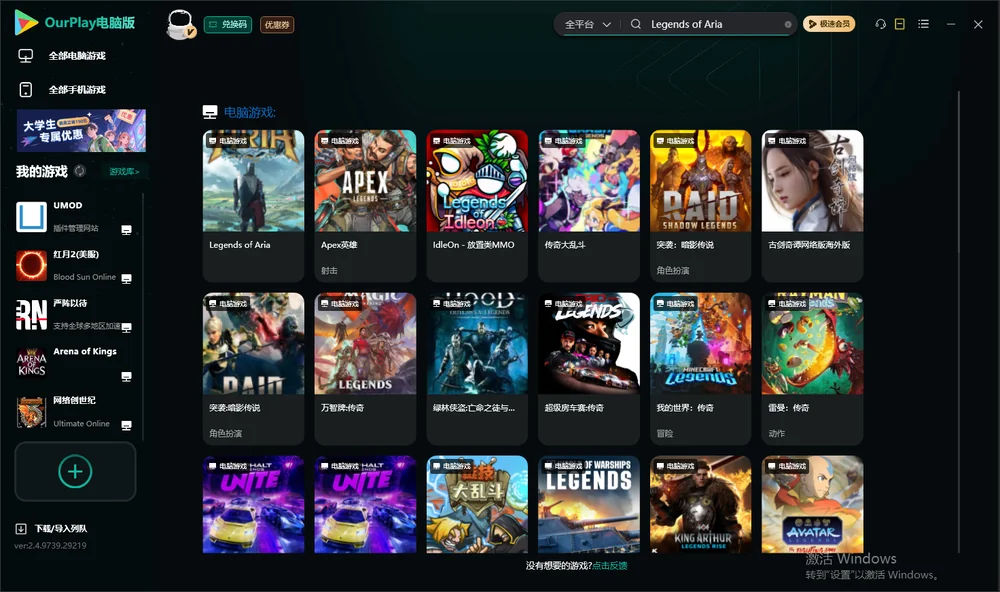Screen dimensions: 1000x592
Task: Refresh the 我的游戏 list
Action: [80, 171]
